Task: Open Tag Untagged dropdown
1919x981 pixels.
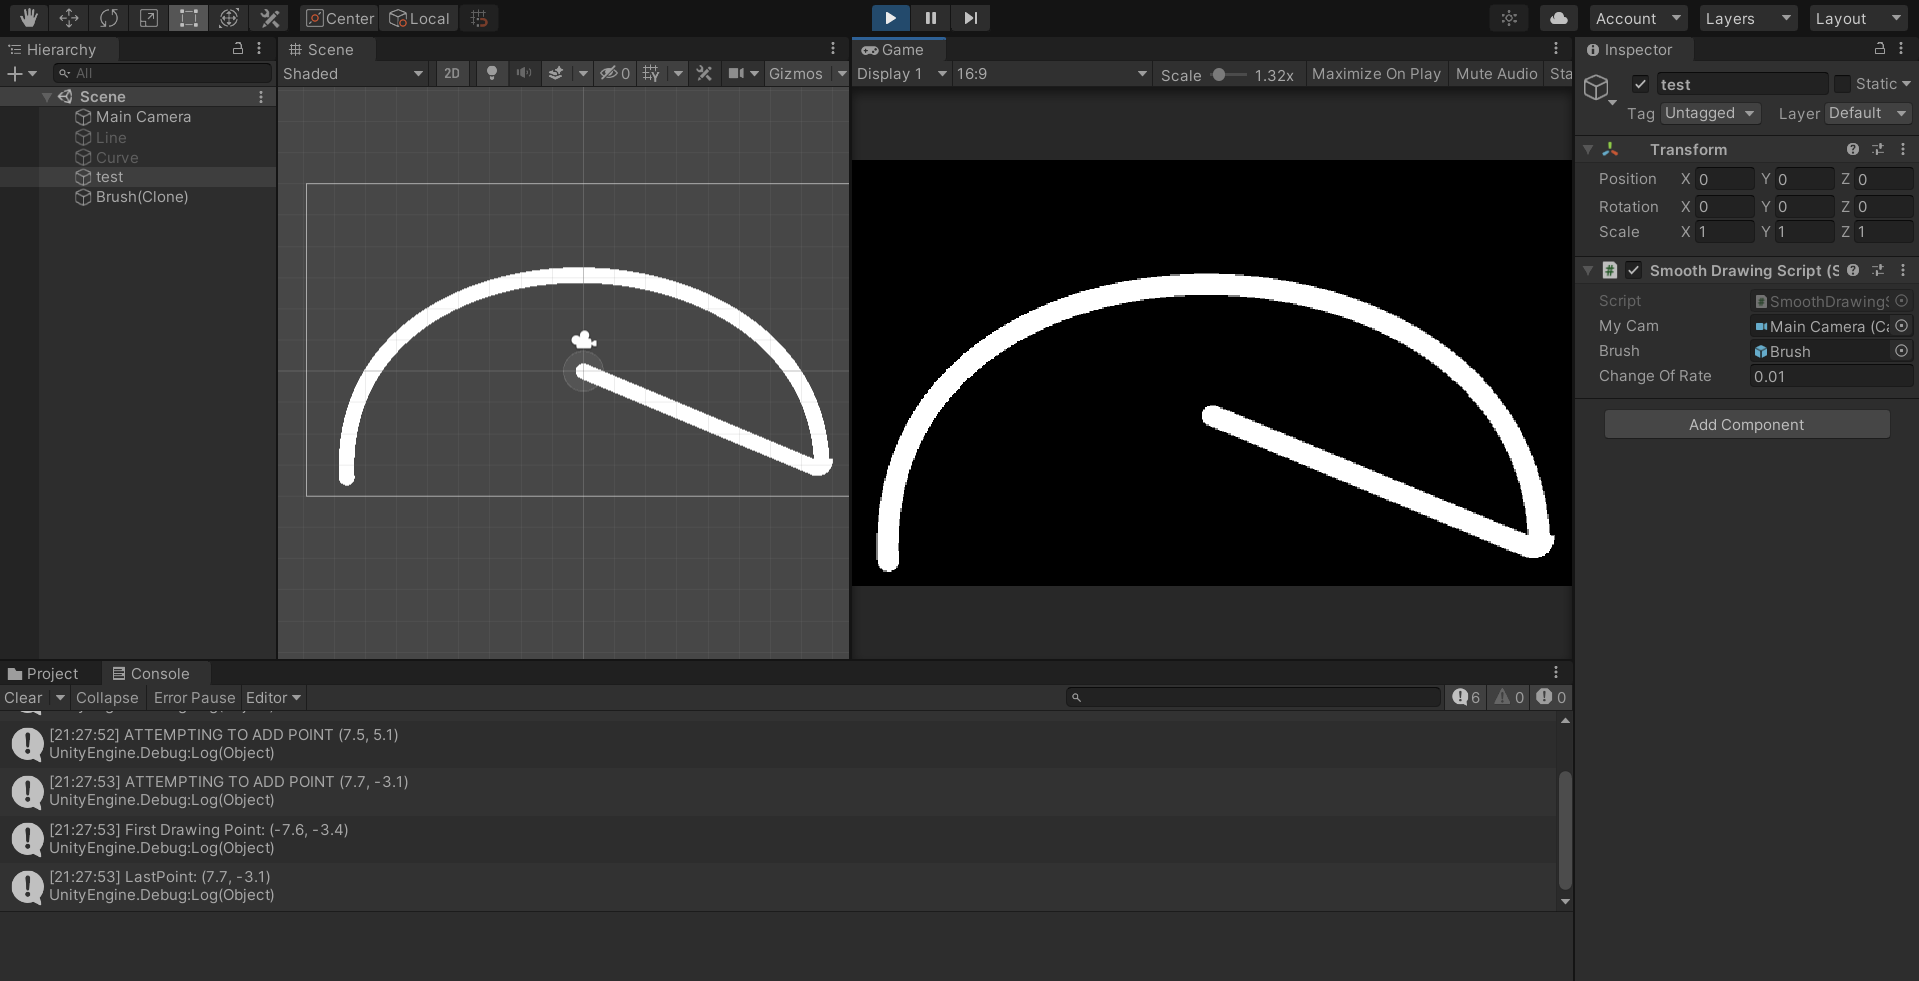Action: pyautogui.click(x=1710, y=113)
